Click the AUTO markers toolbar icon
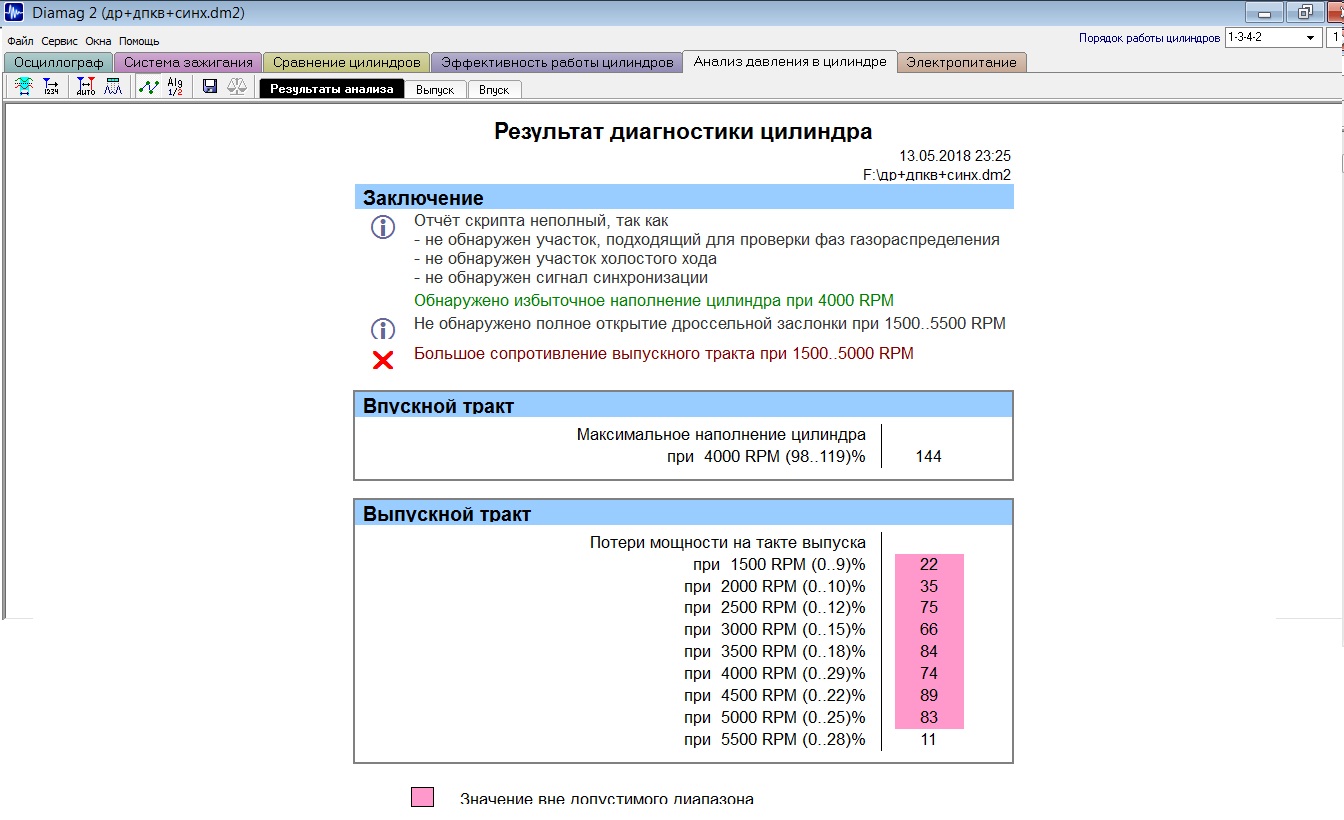 point(86,88)
